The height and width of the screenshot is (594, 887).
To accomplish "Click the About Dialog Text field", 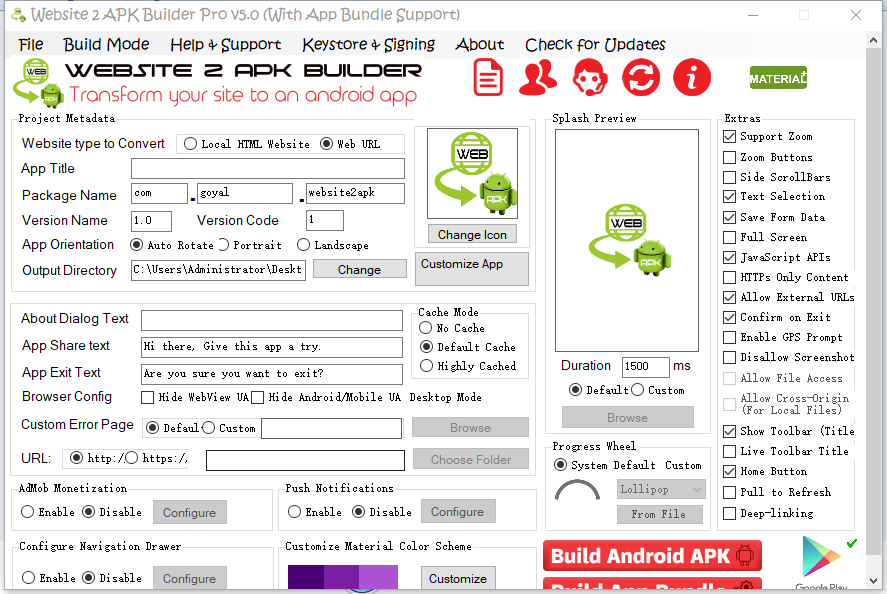I will point(272,320).
